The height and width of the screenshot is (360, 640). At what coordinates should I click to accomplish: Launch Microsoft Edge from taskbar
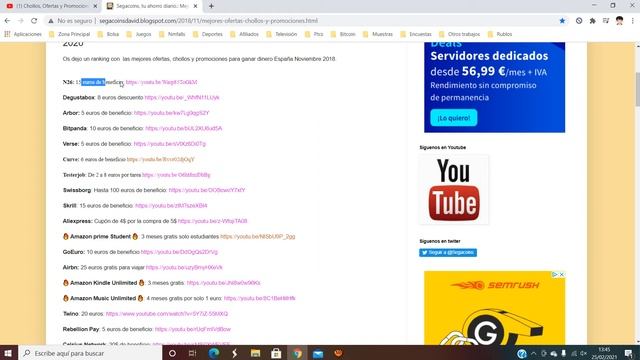click(x=213, y=353)
